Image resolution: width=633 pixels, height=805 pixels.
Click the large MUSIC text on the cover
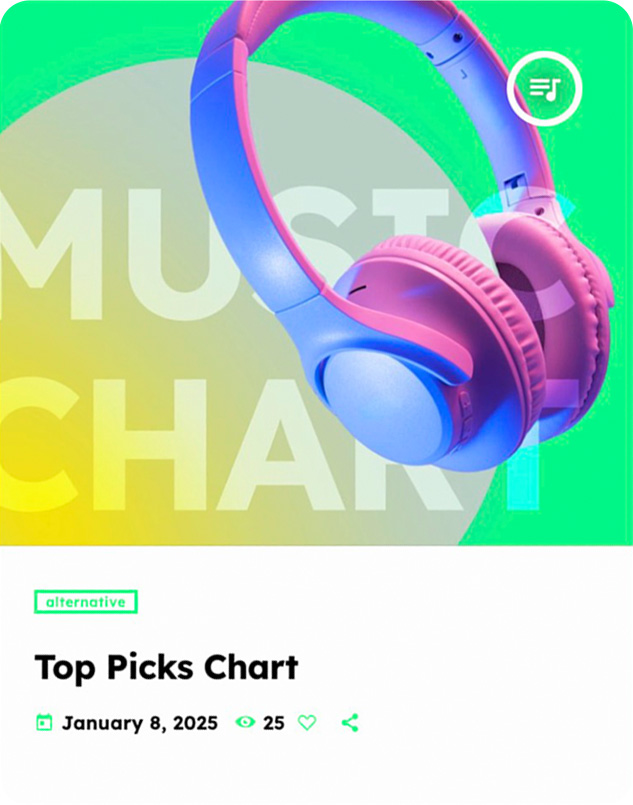click(287, 254)
